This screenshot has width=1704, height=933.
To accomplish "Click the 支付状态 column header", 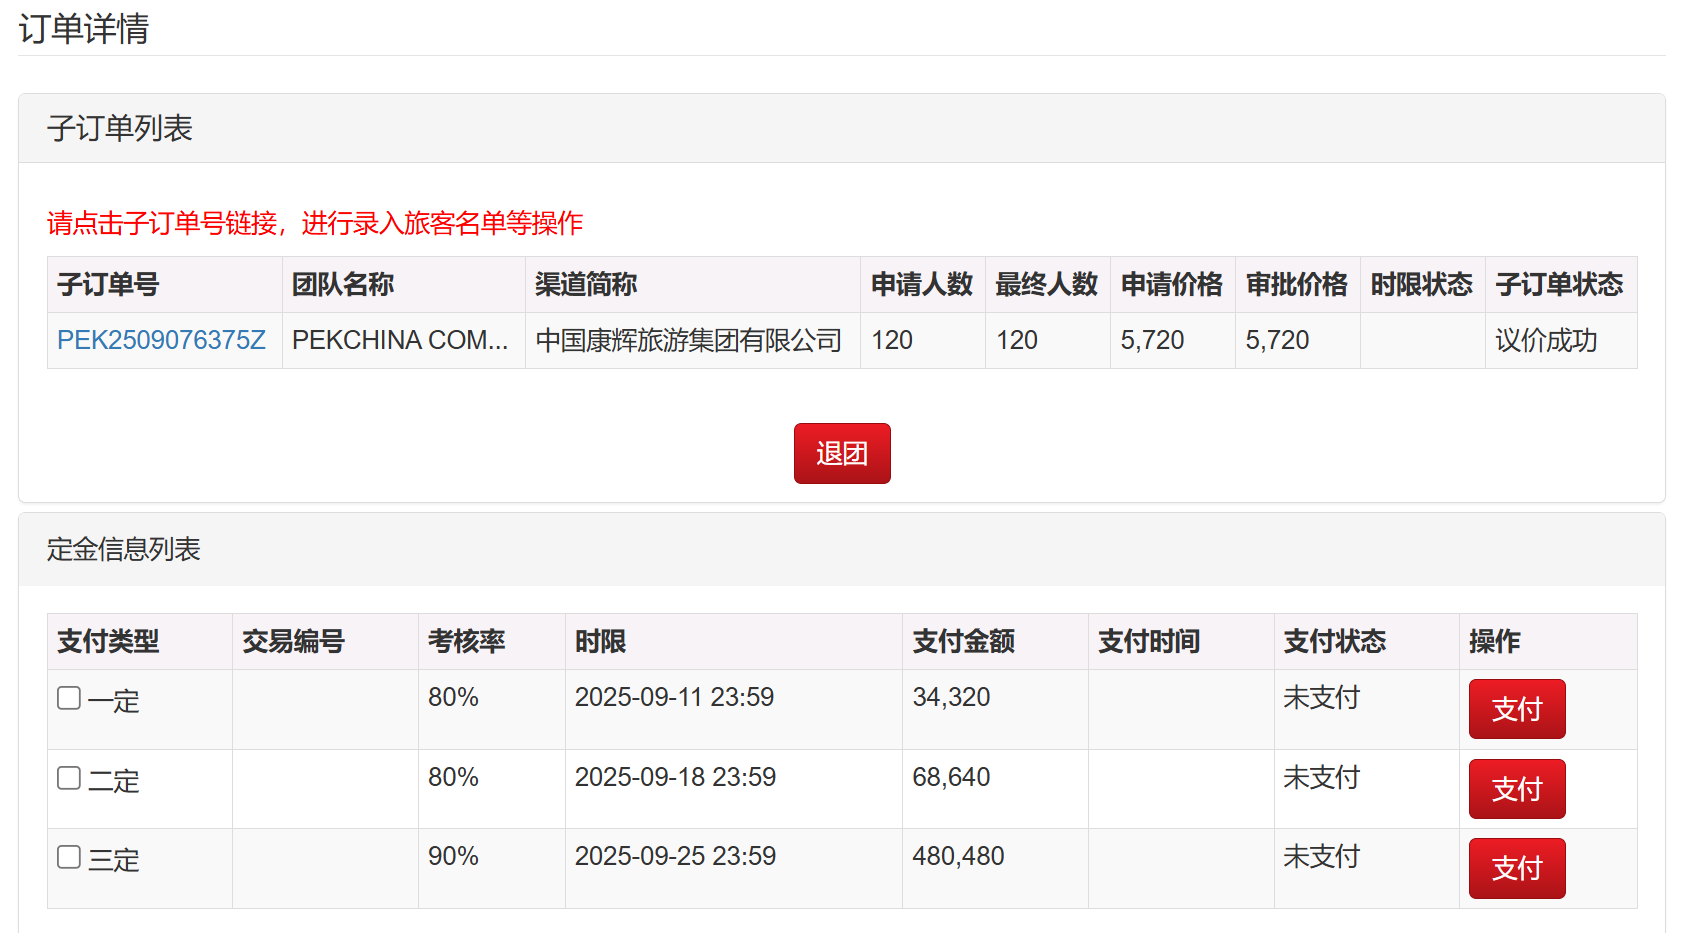I will (1334, 641).
